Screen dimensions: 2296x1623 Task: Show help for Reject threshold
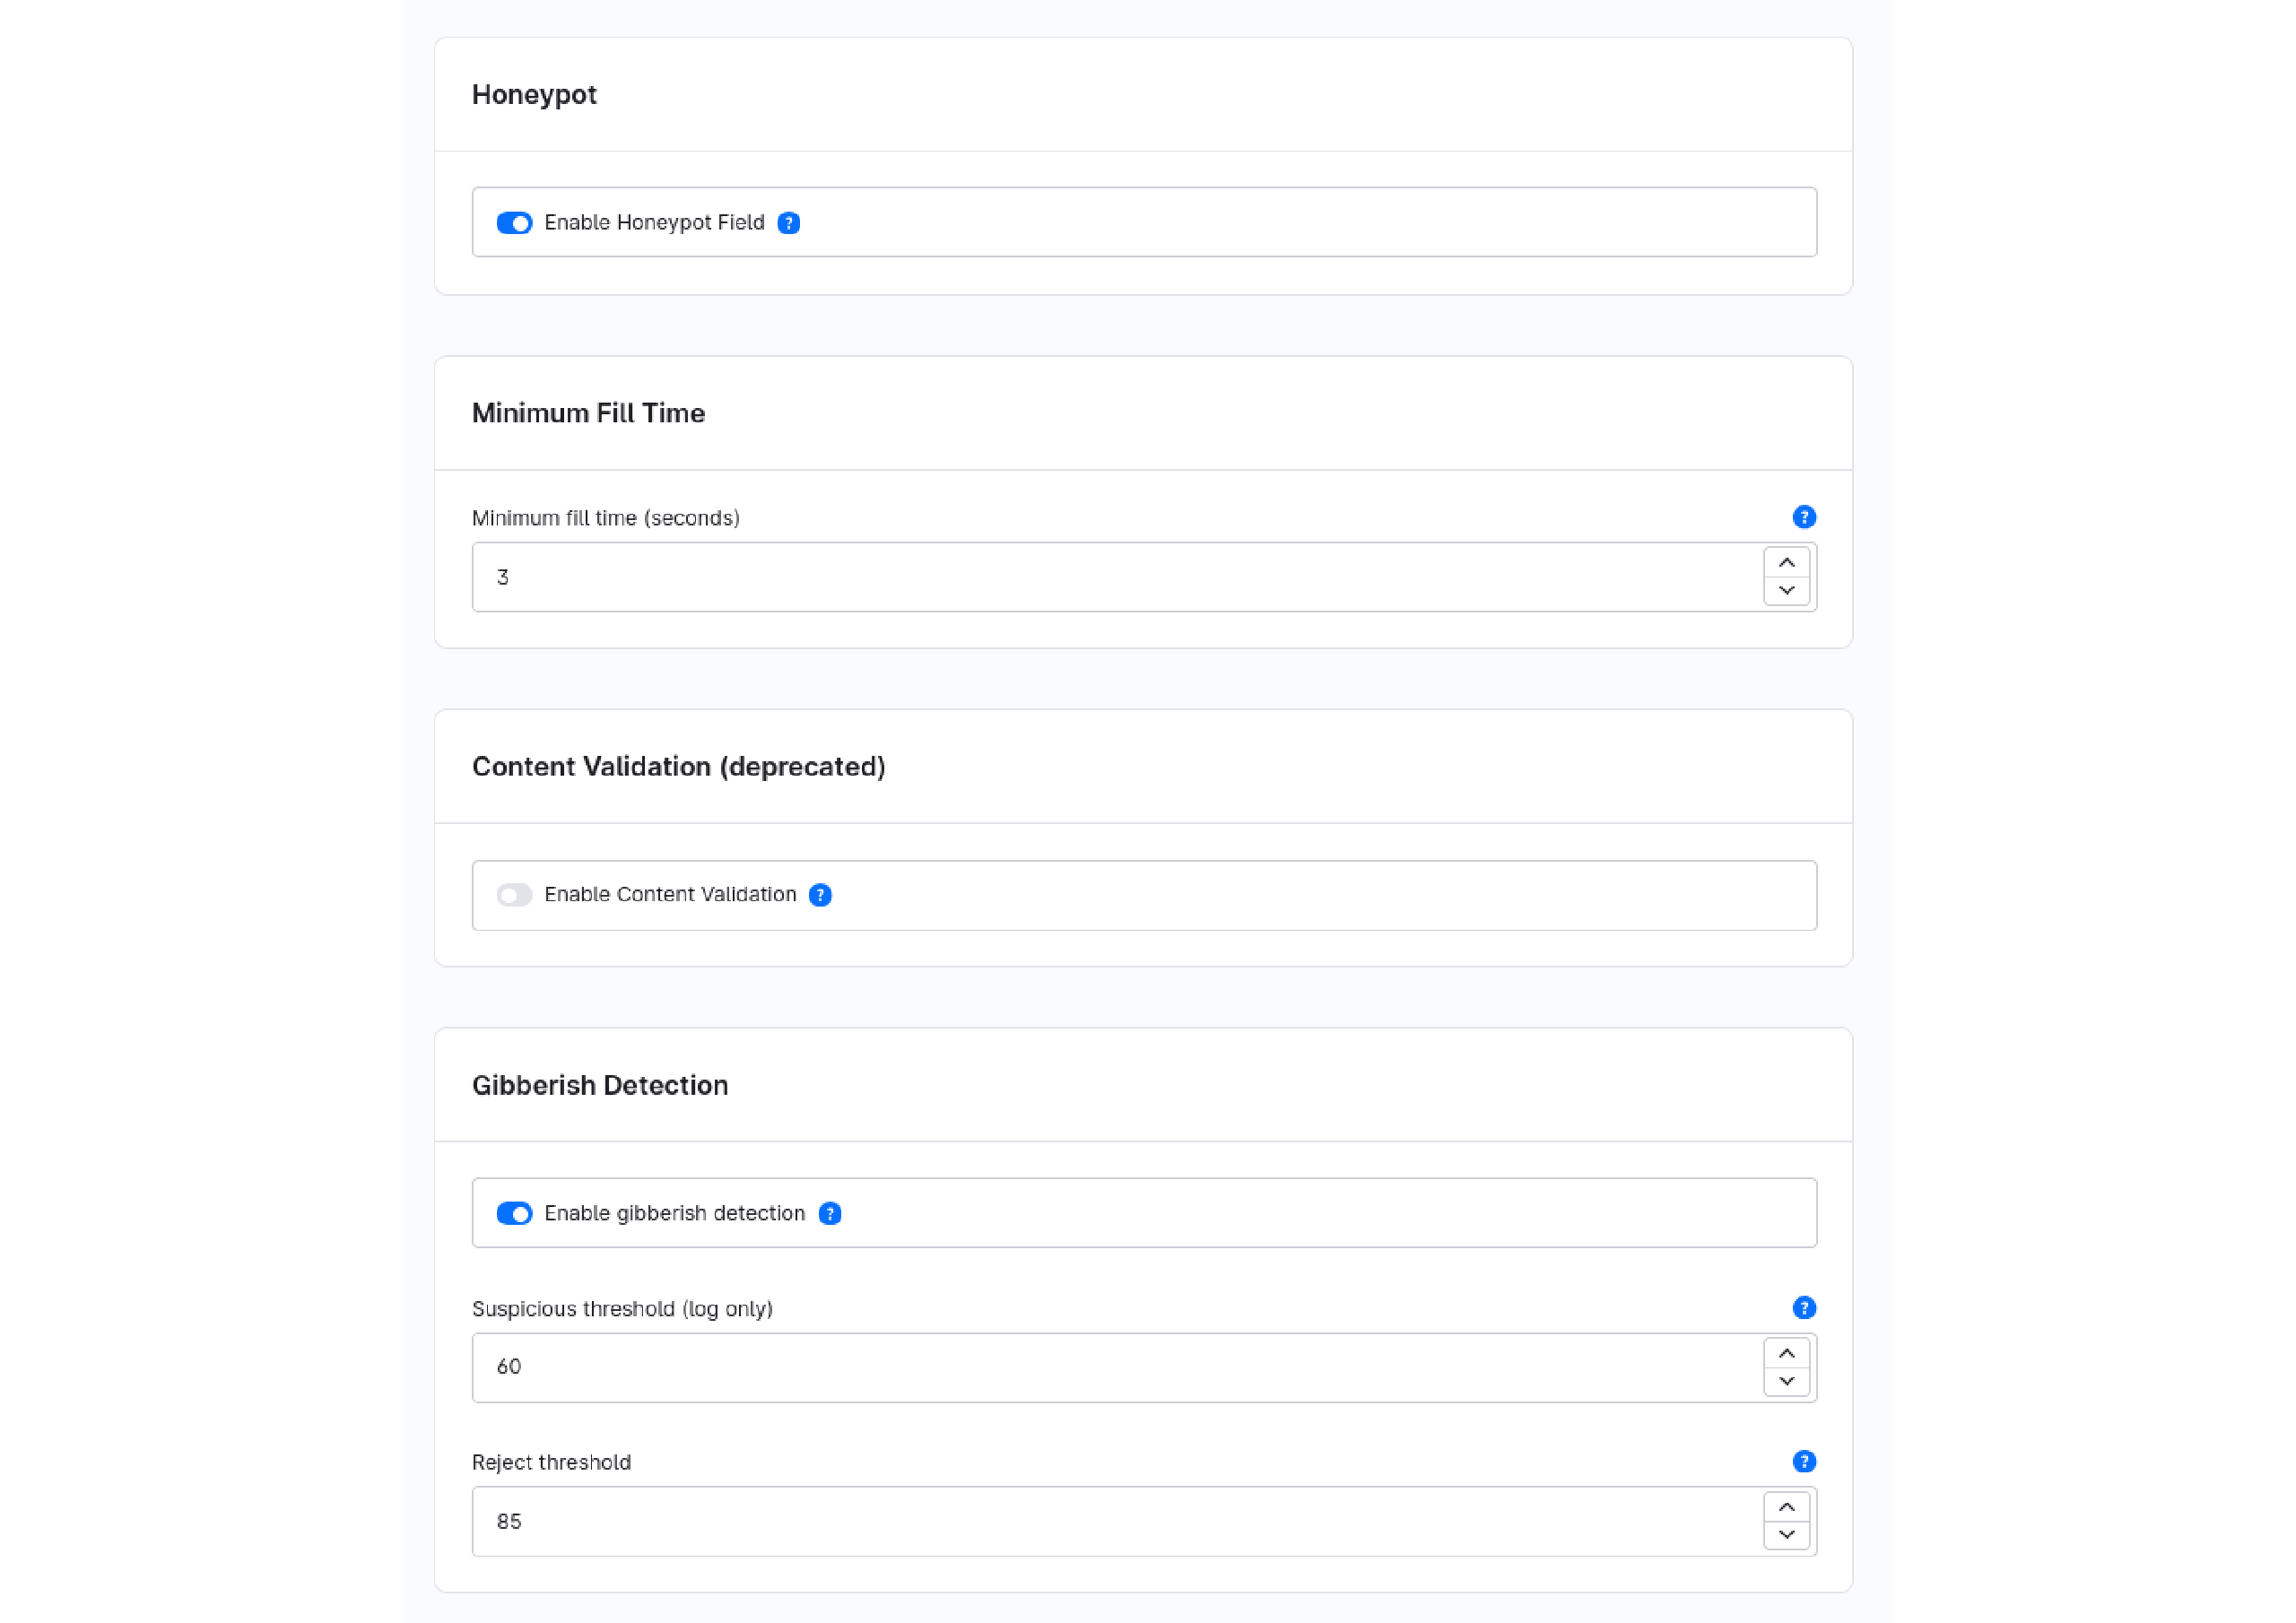pyautogui.click(x=1804, y=1462)
